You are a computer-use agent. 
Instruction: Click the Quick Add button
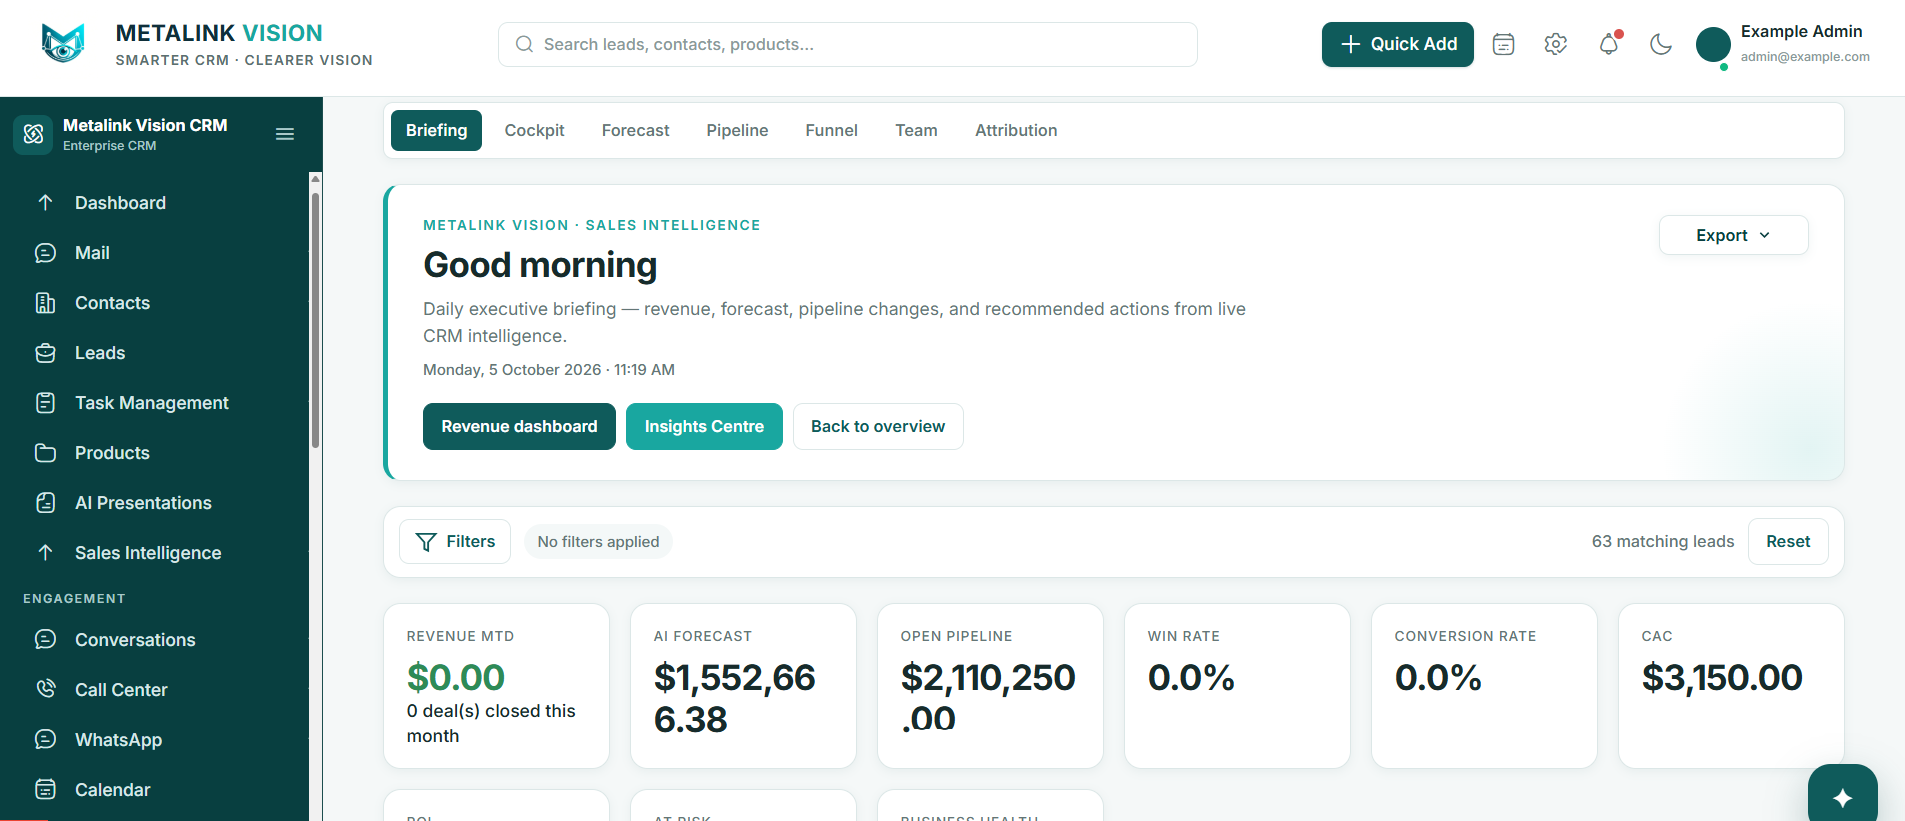point(1397,44)
